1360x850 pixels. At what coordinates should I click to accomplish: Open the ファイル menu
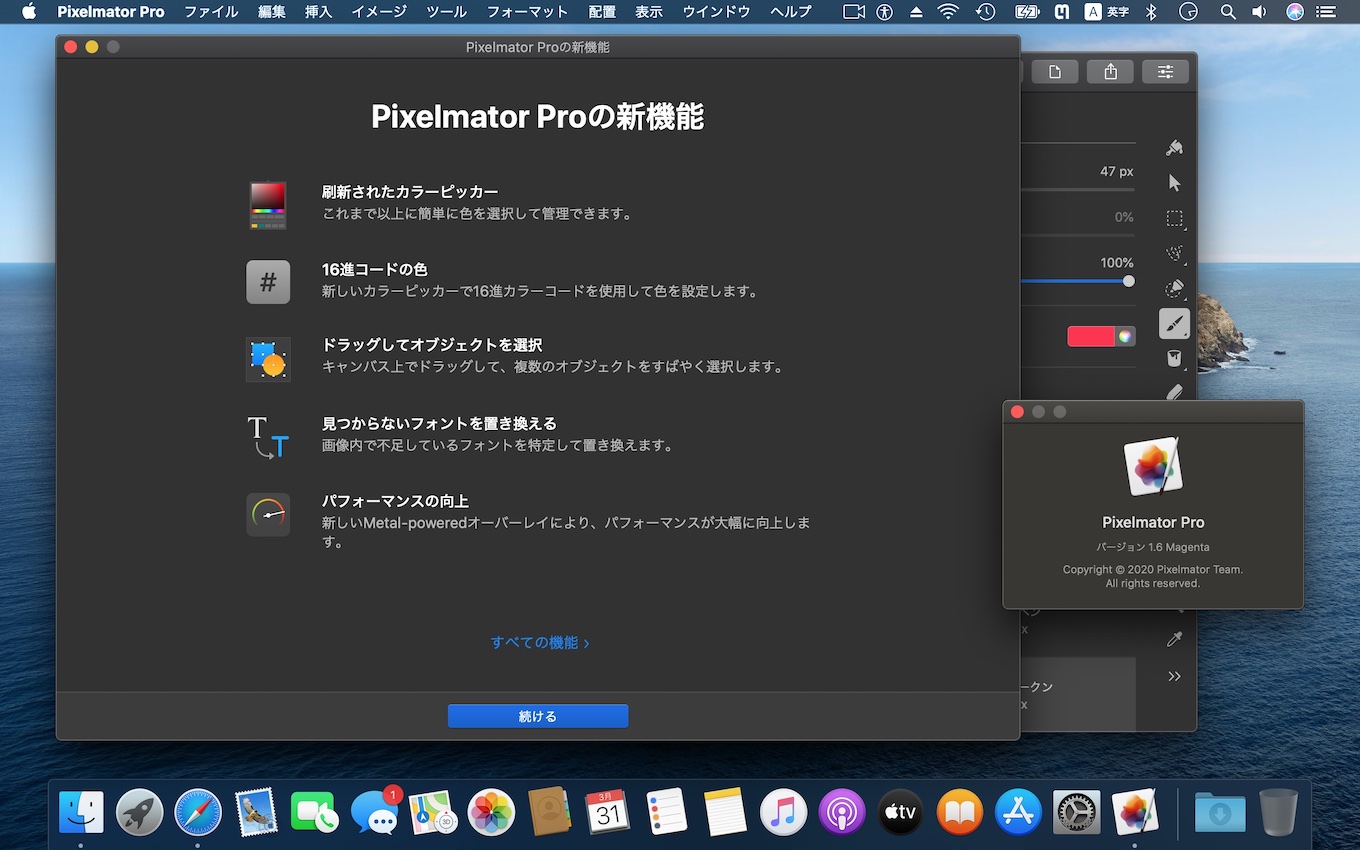click(x=211, y=12)
